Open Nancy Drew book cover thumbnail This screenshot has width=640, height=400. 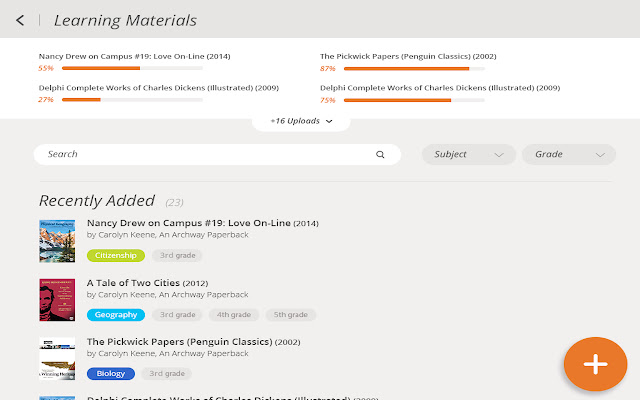[57, 241]
